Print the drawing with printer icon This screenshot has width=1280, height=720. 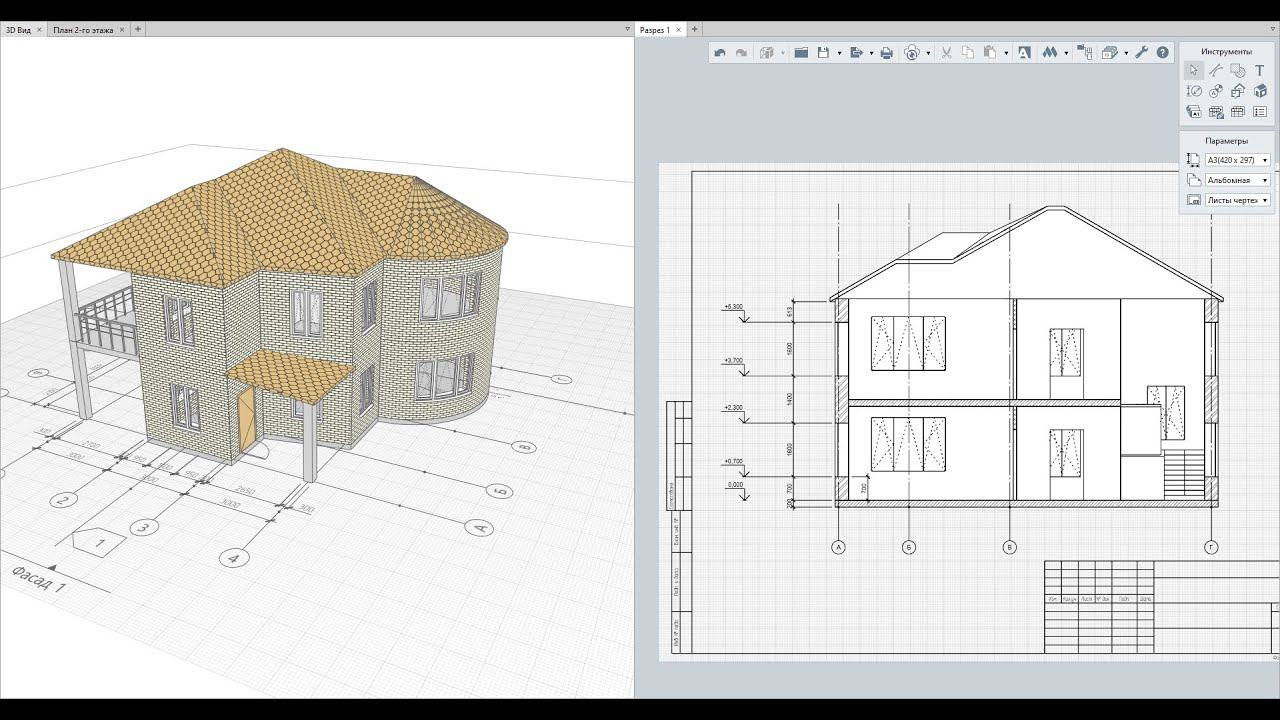[886, 53]
